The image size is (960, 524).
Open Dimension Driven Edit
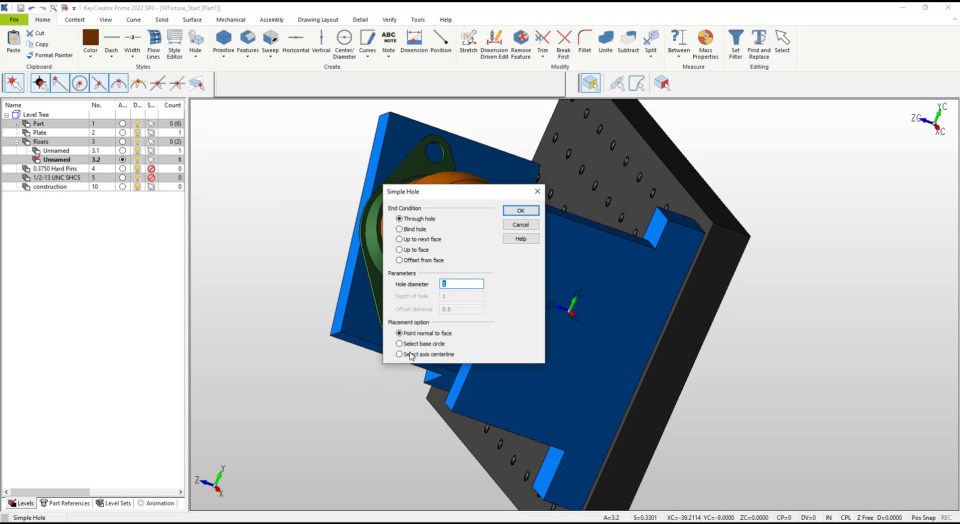coord(494,44)
